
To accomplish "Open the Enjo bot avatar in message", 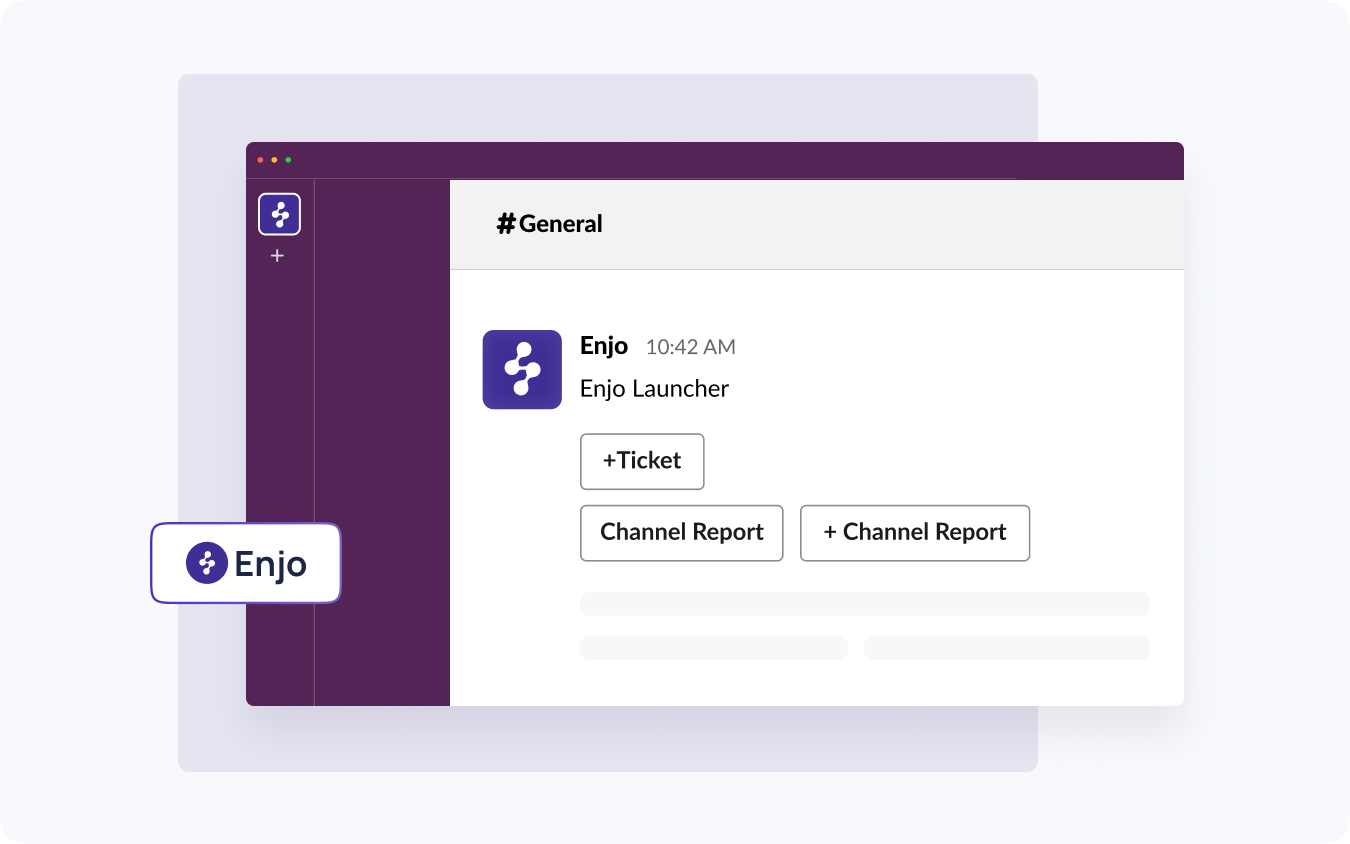I will [x=522, y=369].
